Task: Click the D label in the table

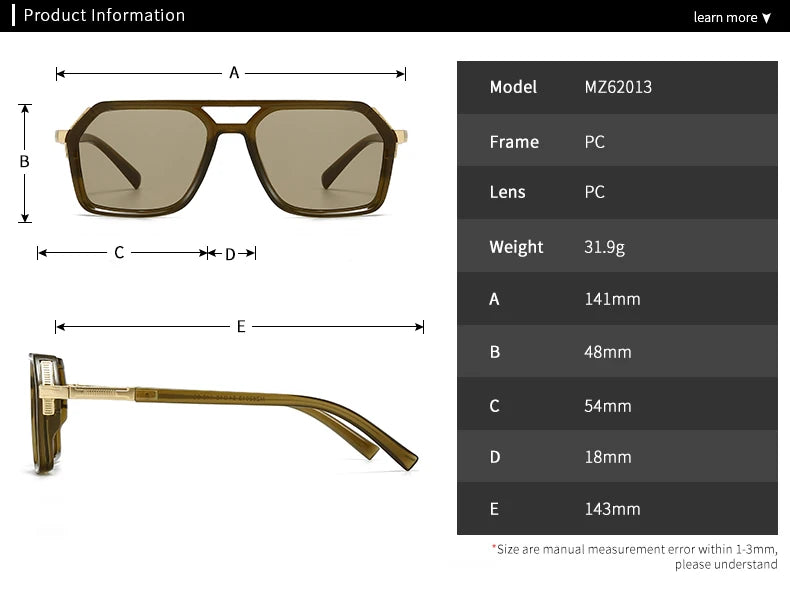Action: 495,457
